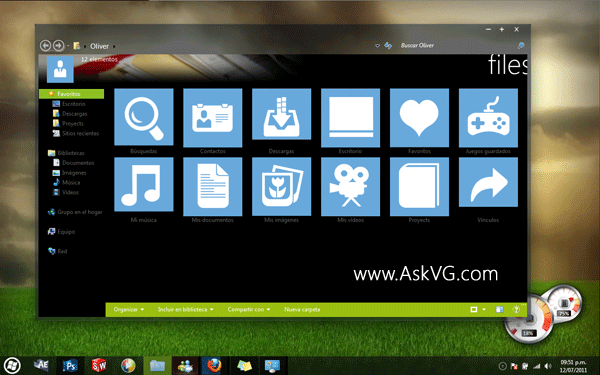Image resolution: width=600 pixels, height=375 pixels.
Task: Select Sitios recientes in the sidebar
Action: pos(76,134)
